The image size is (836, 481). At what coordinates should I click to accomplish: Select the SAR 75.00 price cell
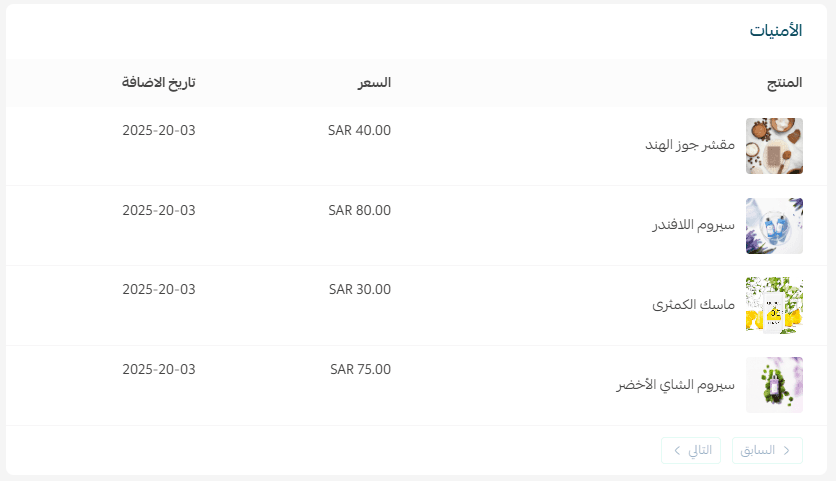pyautogui.click(x=360, y=369)
